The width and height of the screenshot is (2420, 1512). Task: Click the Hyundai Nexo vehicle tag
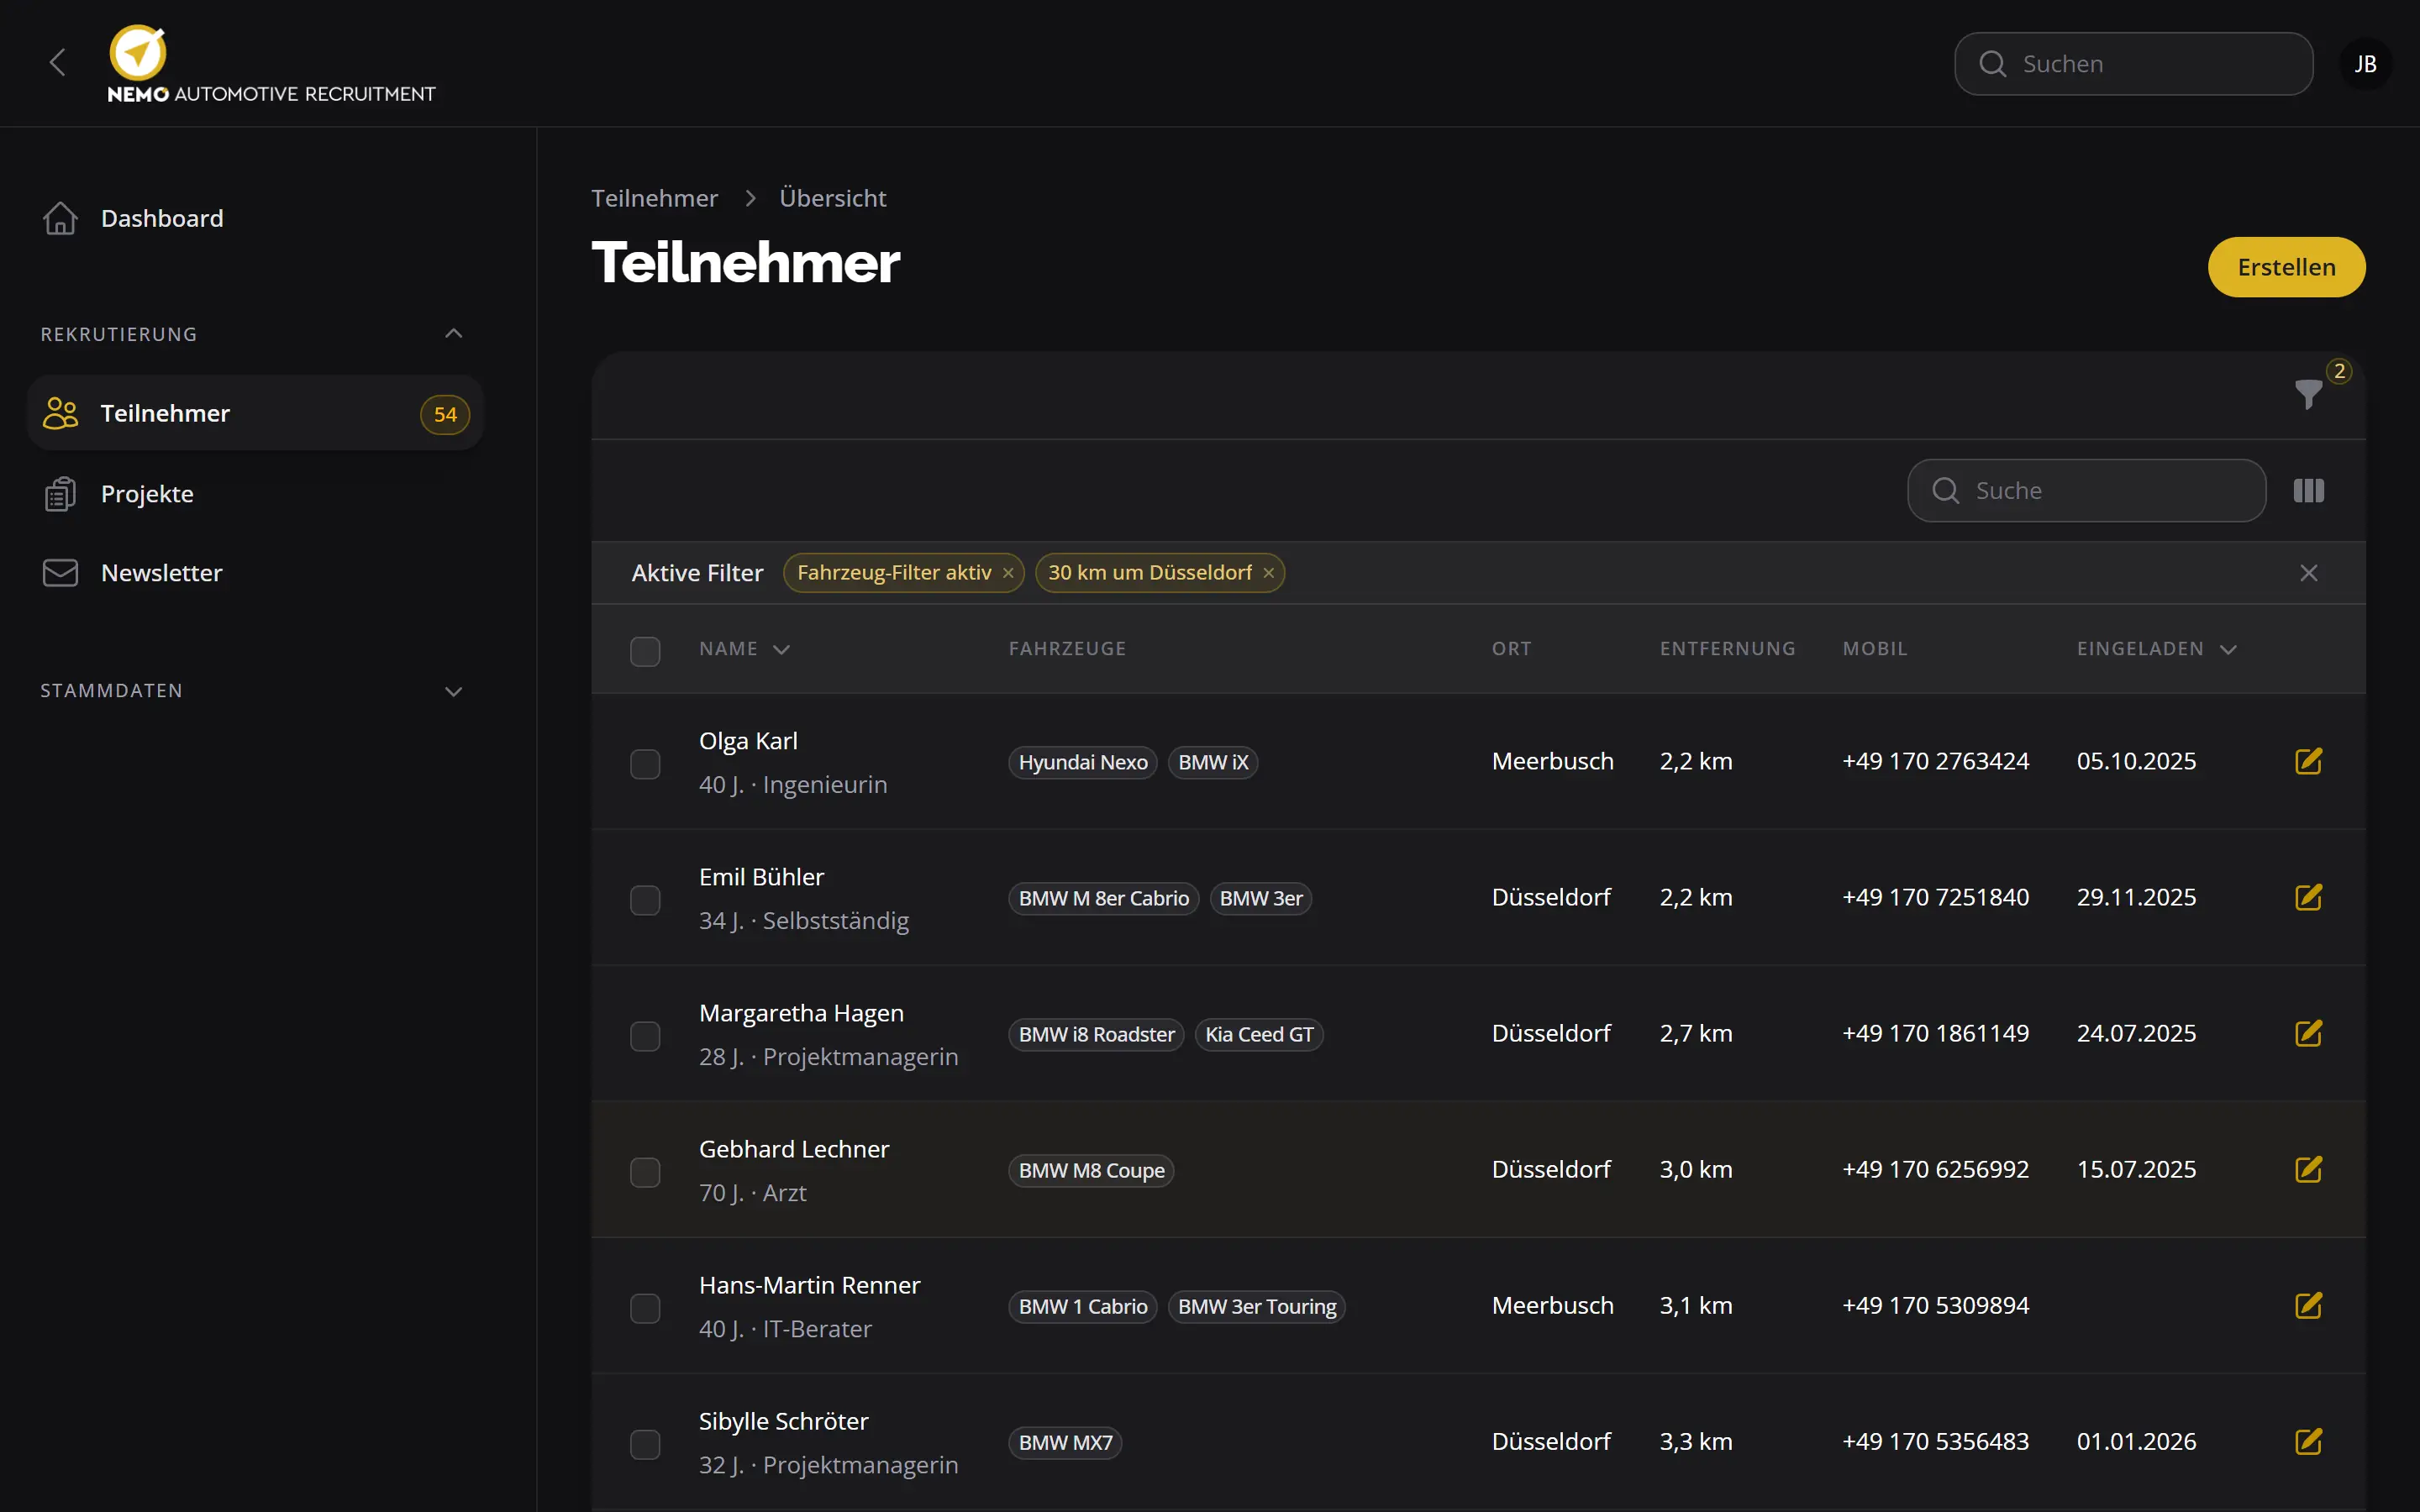pyautogui.click(x=1082, y=762)
